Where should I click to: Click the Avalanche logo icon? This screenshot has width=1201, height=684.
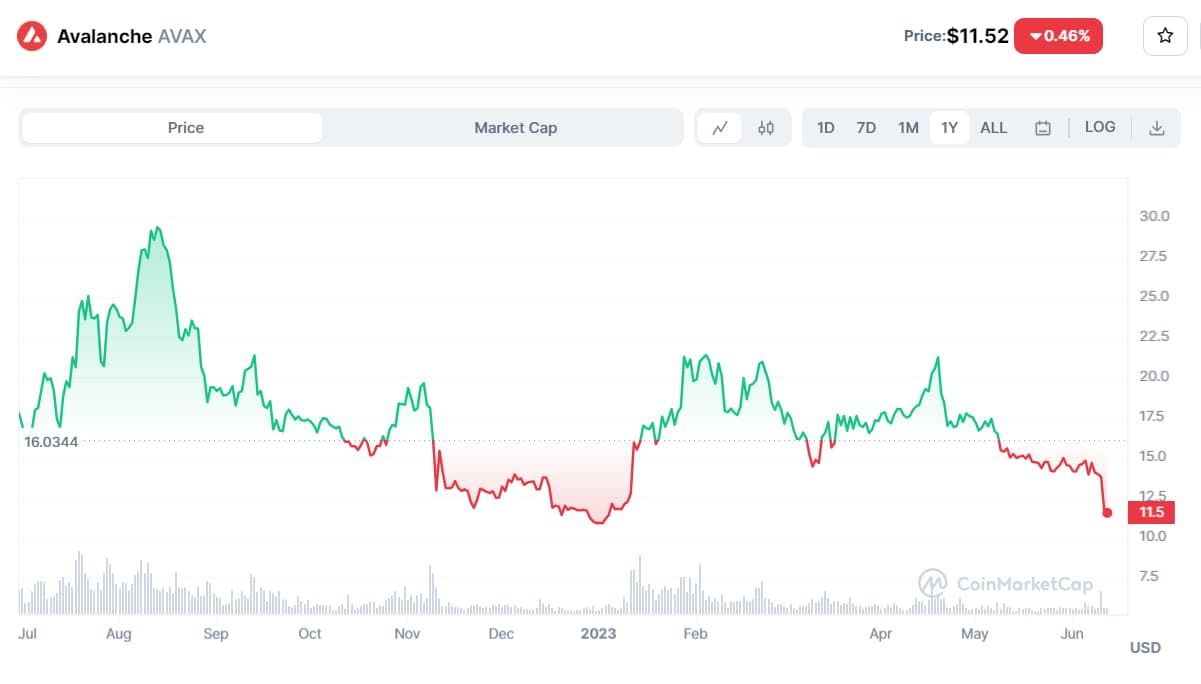pos(32,36)
